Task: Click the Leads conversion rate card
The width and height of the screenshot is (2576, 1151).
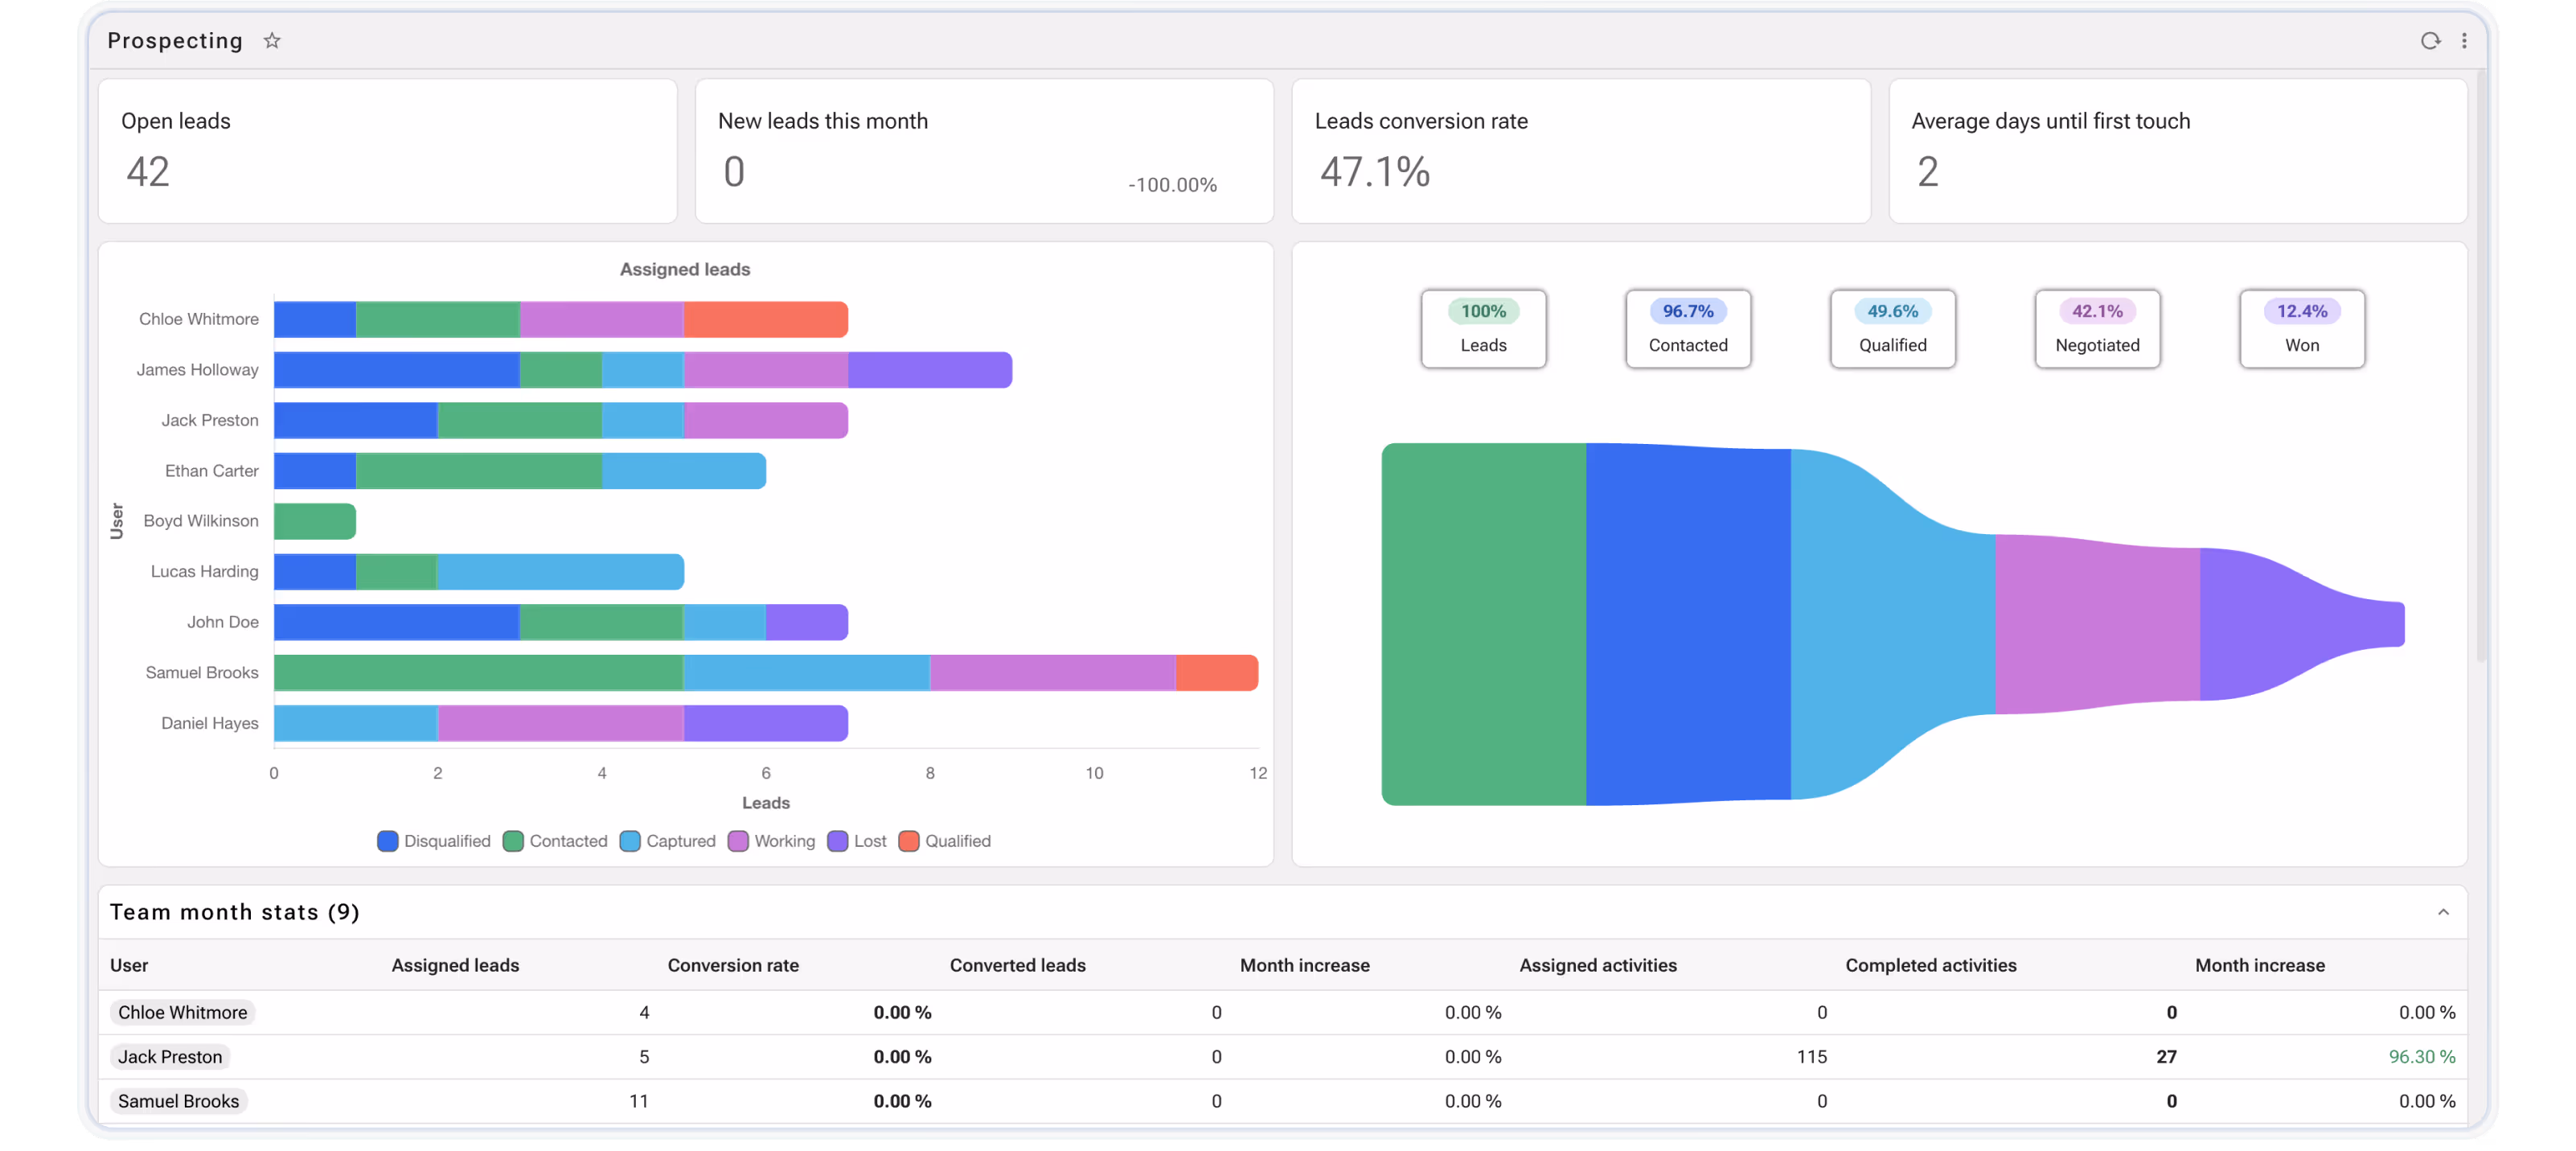Action: click(x=1580, y=150)
